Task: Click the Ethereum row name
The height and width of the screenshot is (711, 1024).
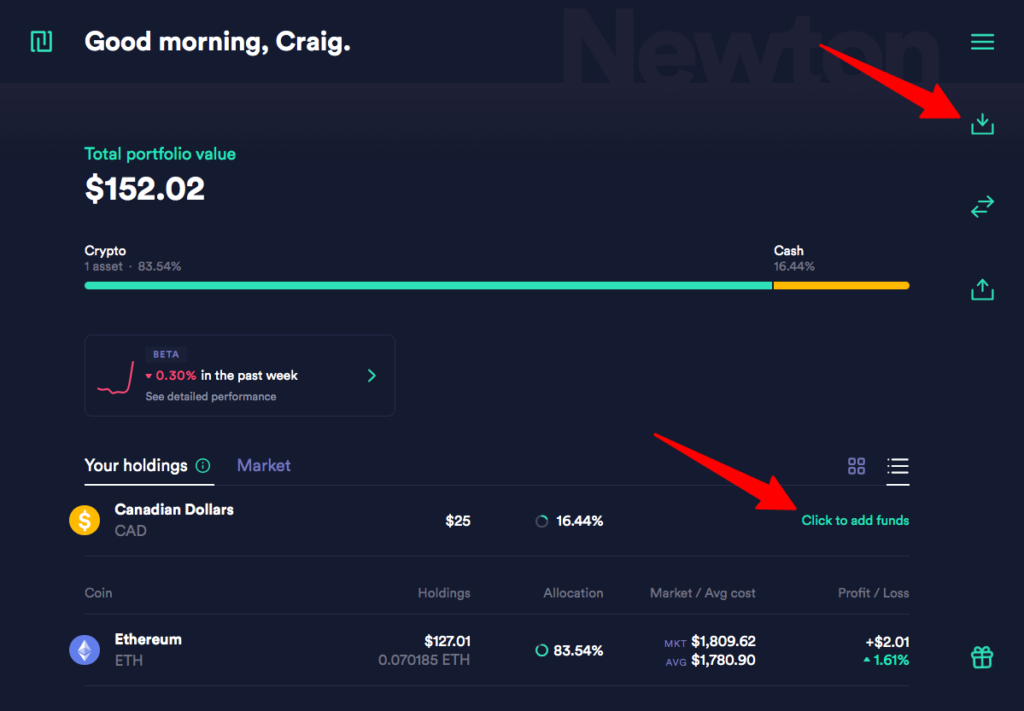Action: click(x=148, y=639)
